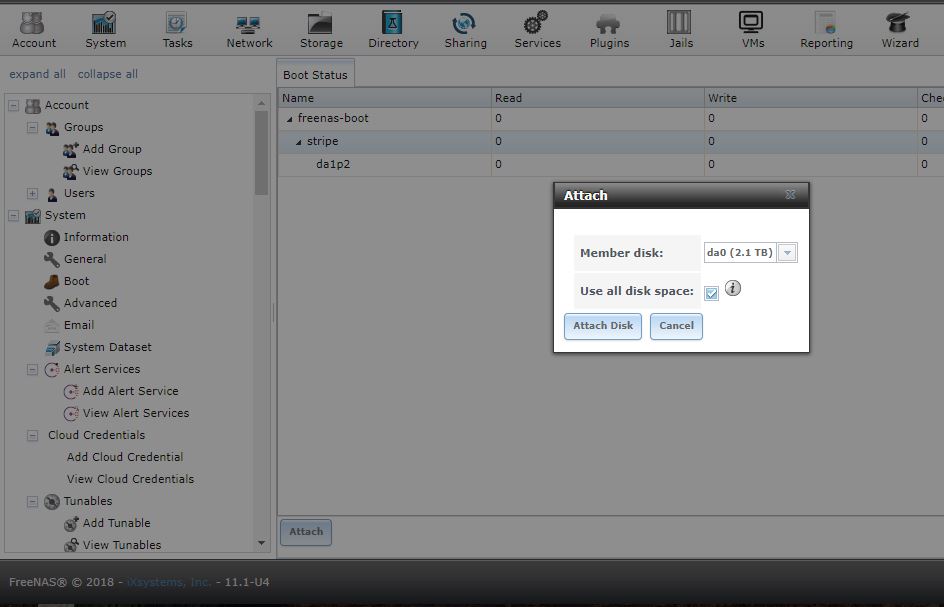Expand the Users tree node
The image size is (944, 607).
[32, 193]
